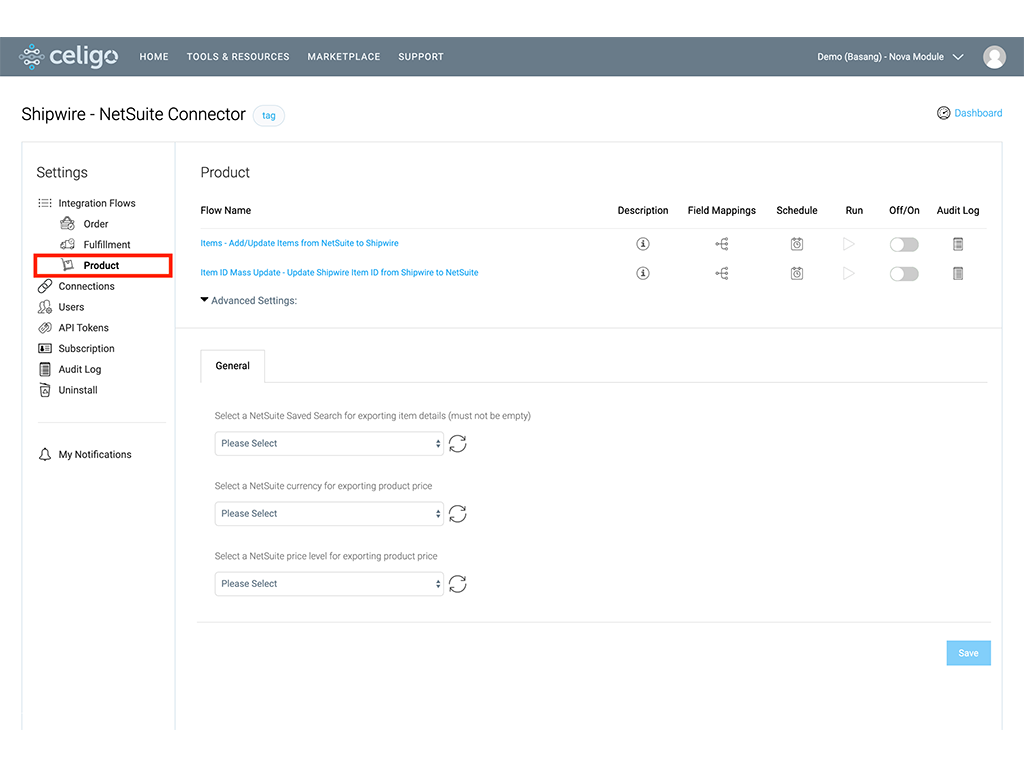Click the API Tokens icon

click(x=44, y=328)
